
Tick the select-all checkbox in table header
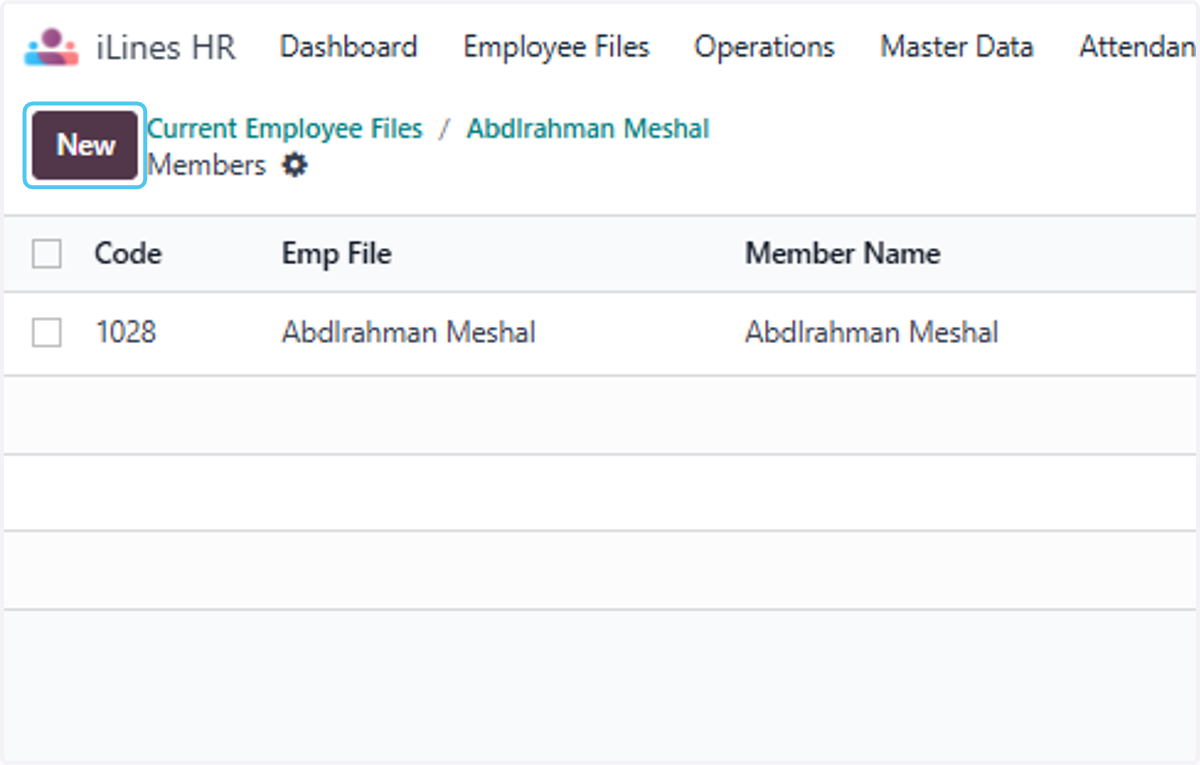coord(47,254)
